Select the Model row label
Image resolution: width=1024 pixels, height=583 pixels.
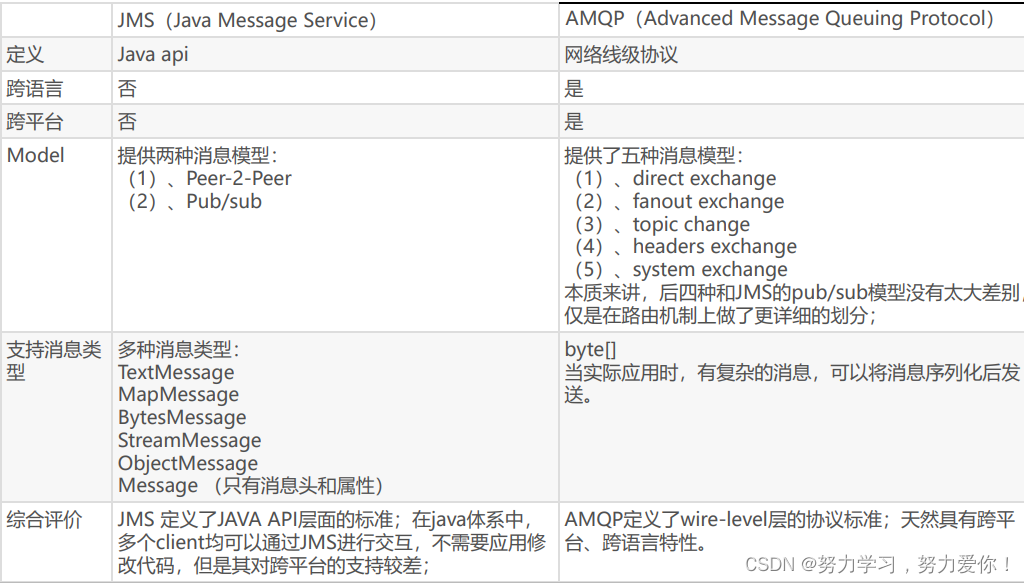click(36, 155)
